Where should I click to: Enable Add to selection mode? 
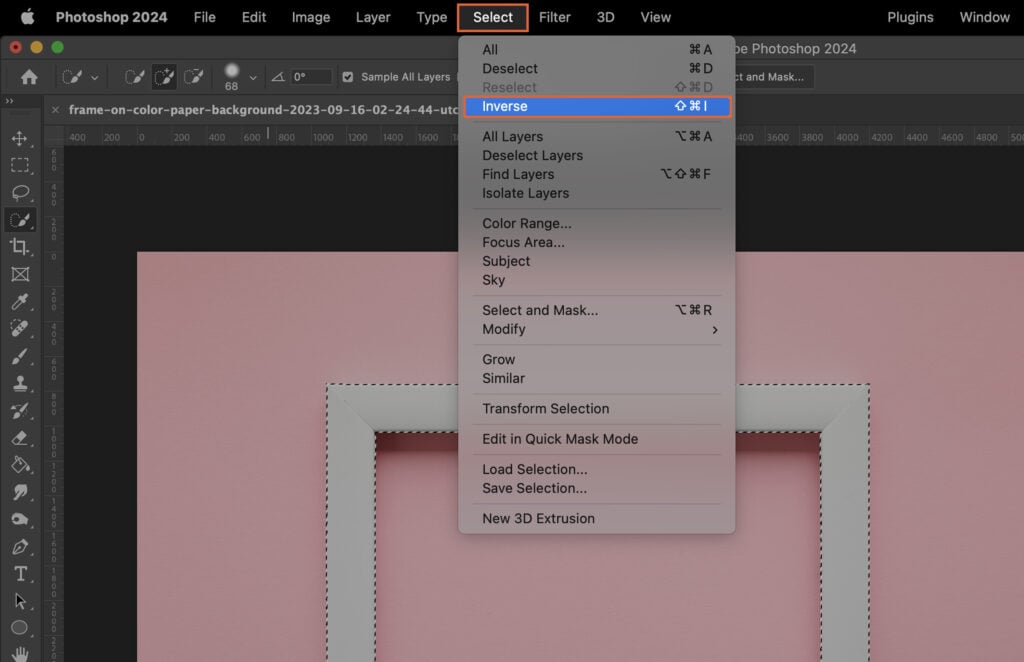tap(166, 76)
